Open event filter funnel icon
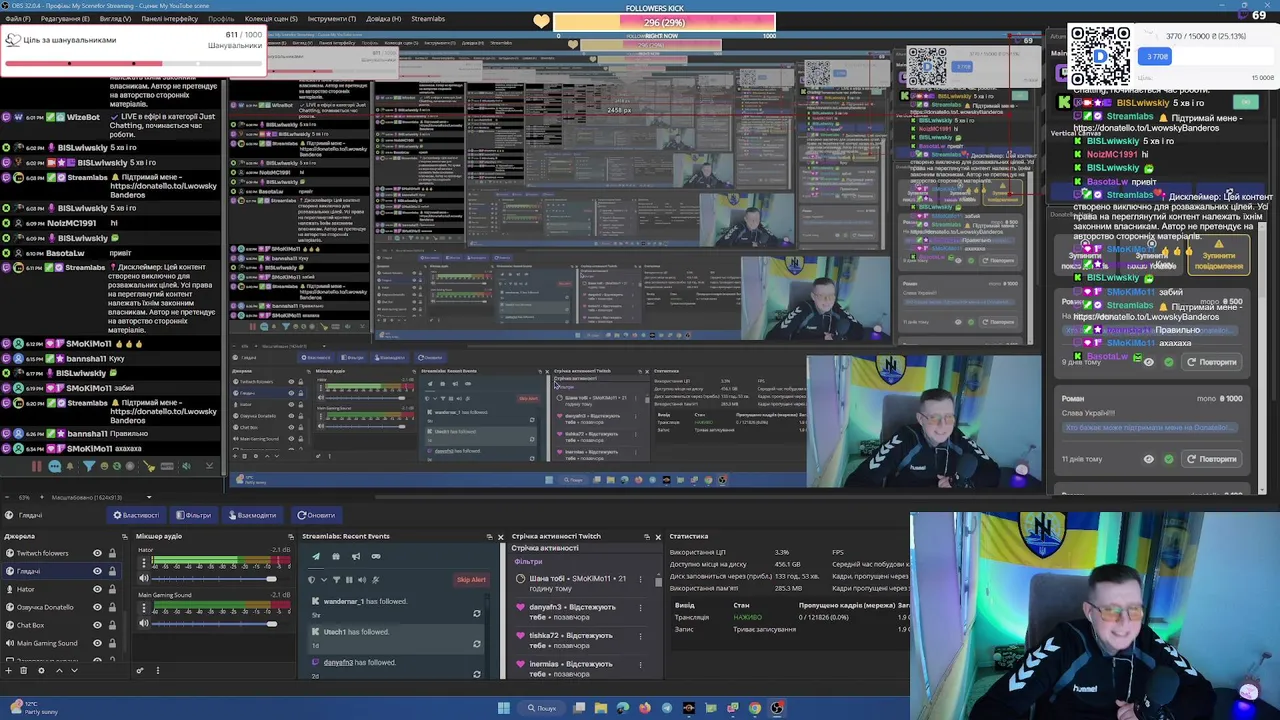 (x=336, y=580)
